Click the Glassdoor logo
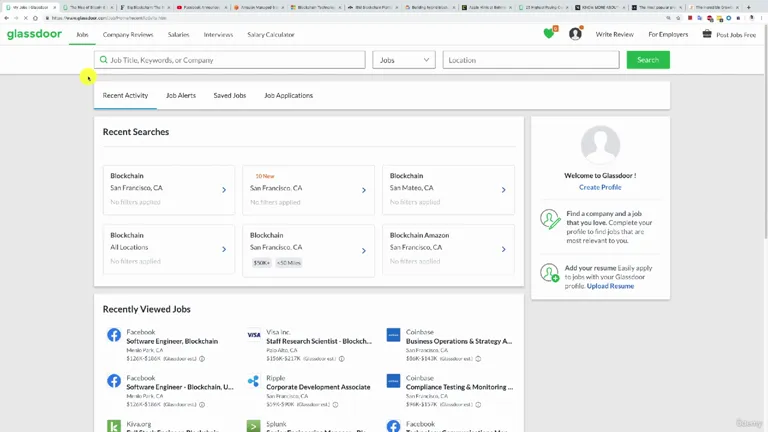The image size is (768, 432). [34, 34]
